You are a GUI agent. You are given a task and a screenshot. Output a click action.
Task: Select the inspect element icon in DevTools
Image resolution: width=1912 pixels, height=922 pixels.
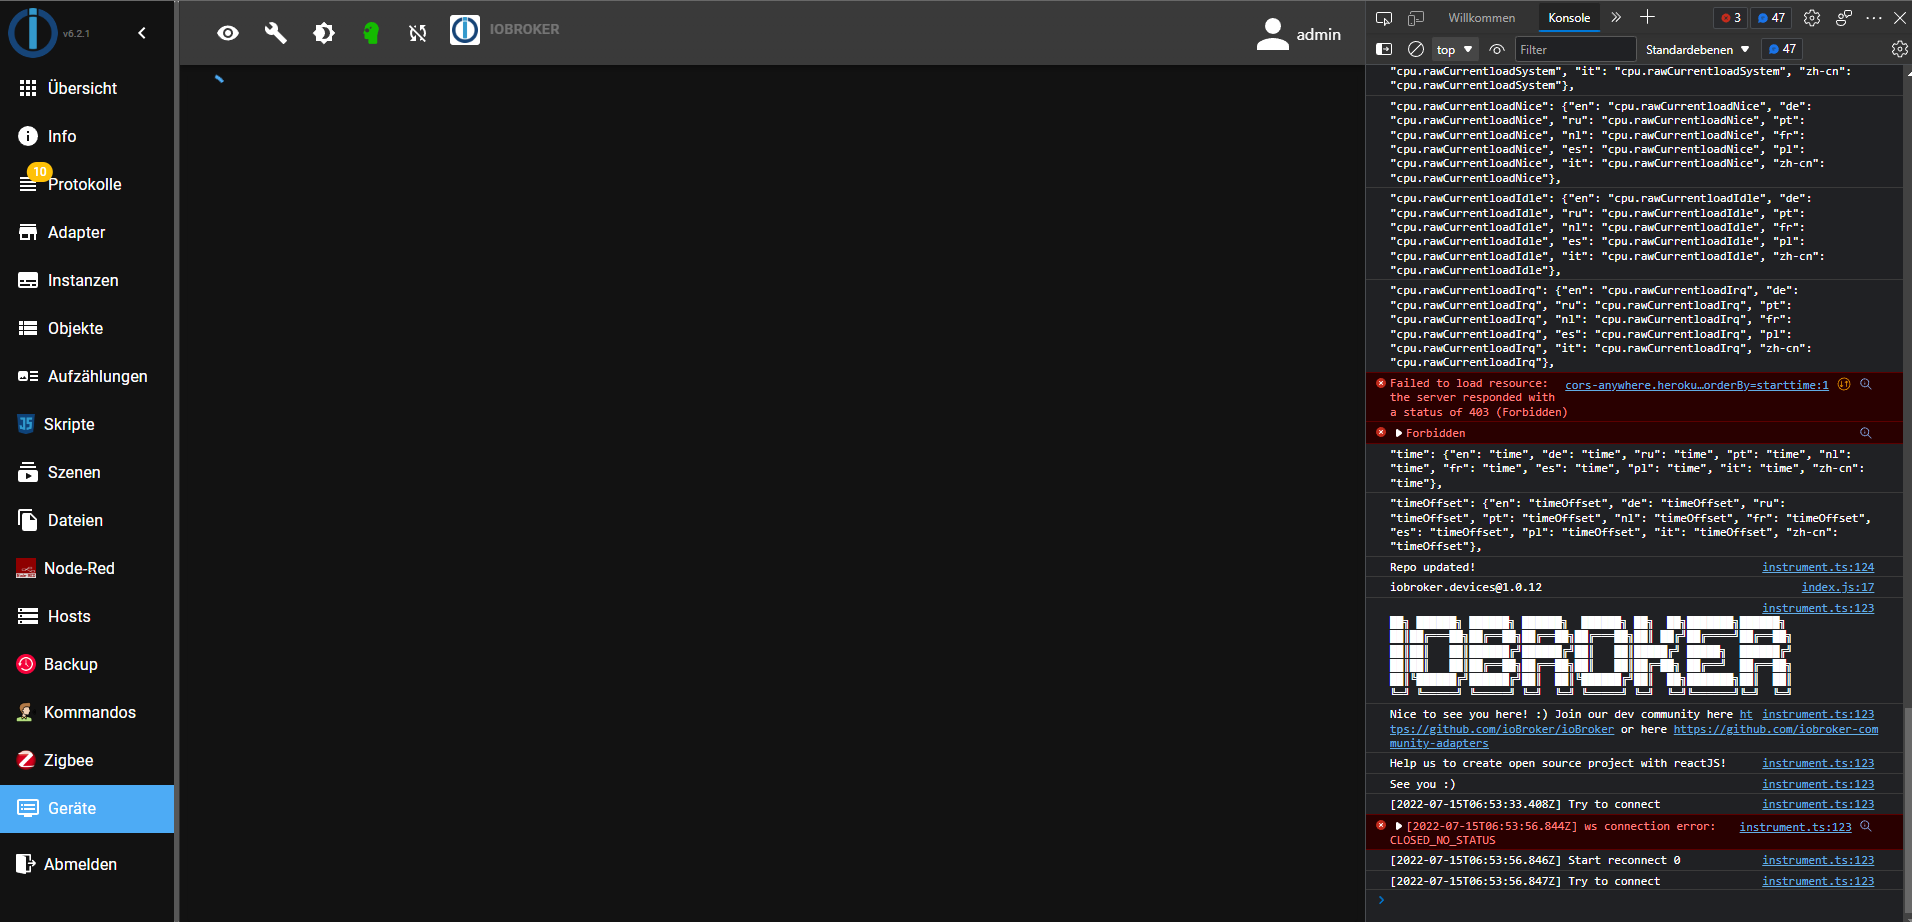[1384, 17]
